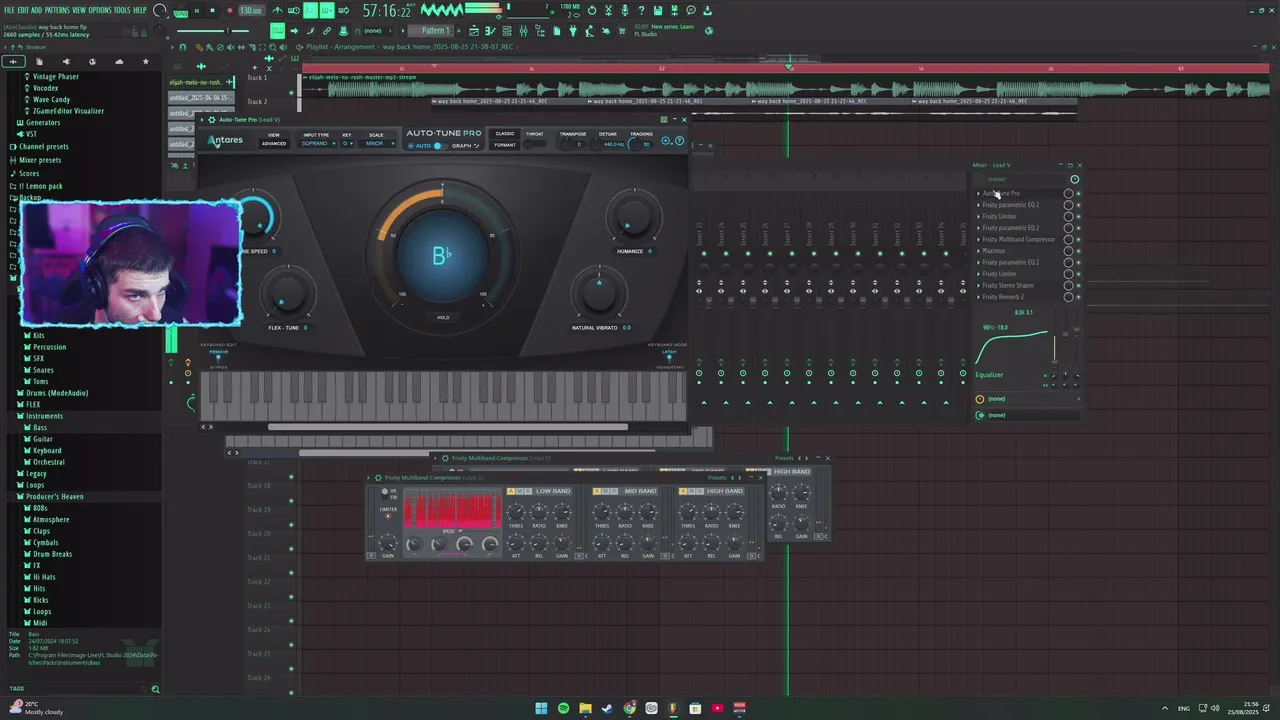Open File Explorer from the taskbar

585,708
